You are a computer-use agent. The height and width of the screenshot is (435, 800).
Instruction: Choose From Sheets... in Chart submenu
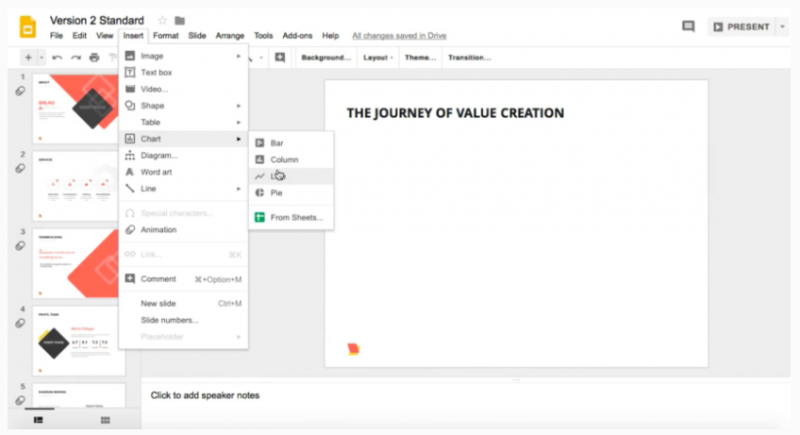click(296, 217)
